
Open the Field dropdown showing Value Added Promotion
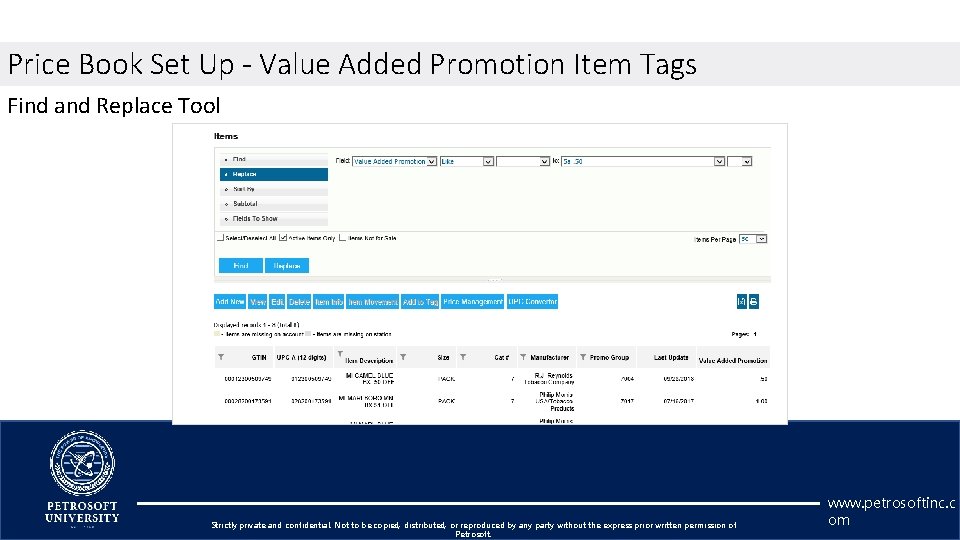pos(394,162)
